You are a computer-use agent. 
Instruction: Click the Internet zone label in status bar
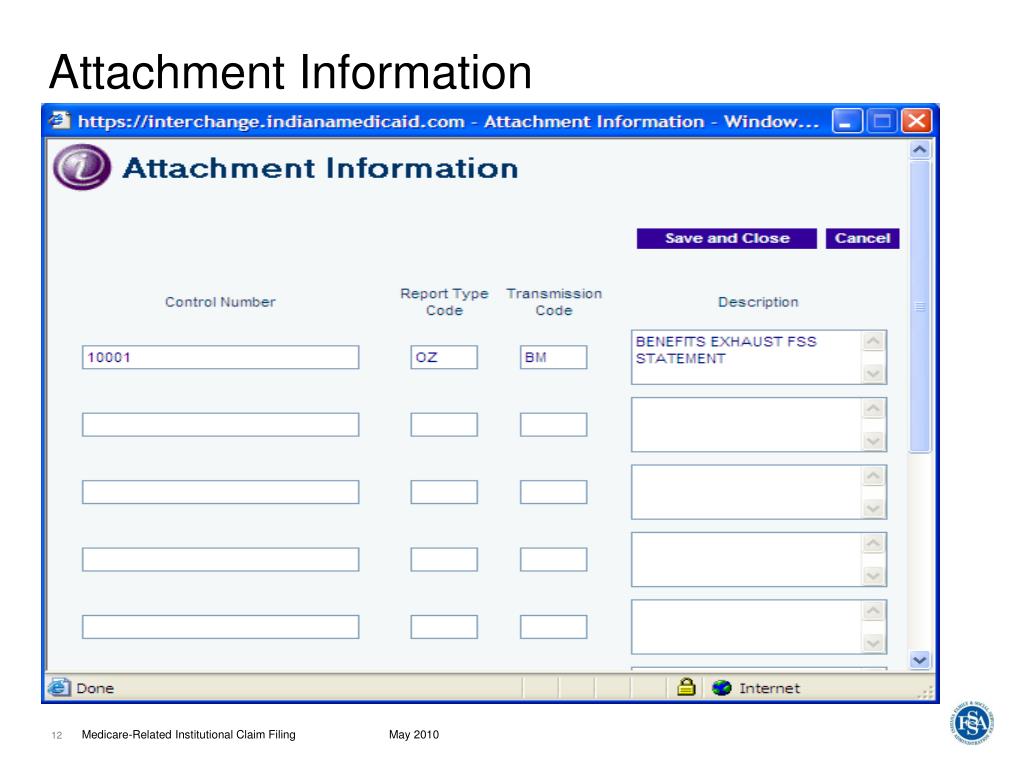(769, 688)
